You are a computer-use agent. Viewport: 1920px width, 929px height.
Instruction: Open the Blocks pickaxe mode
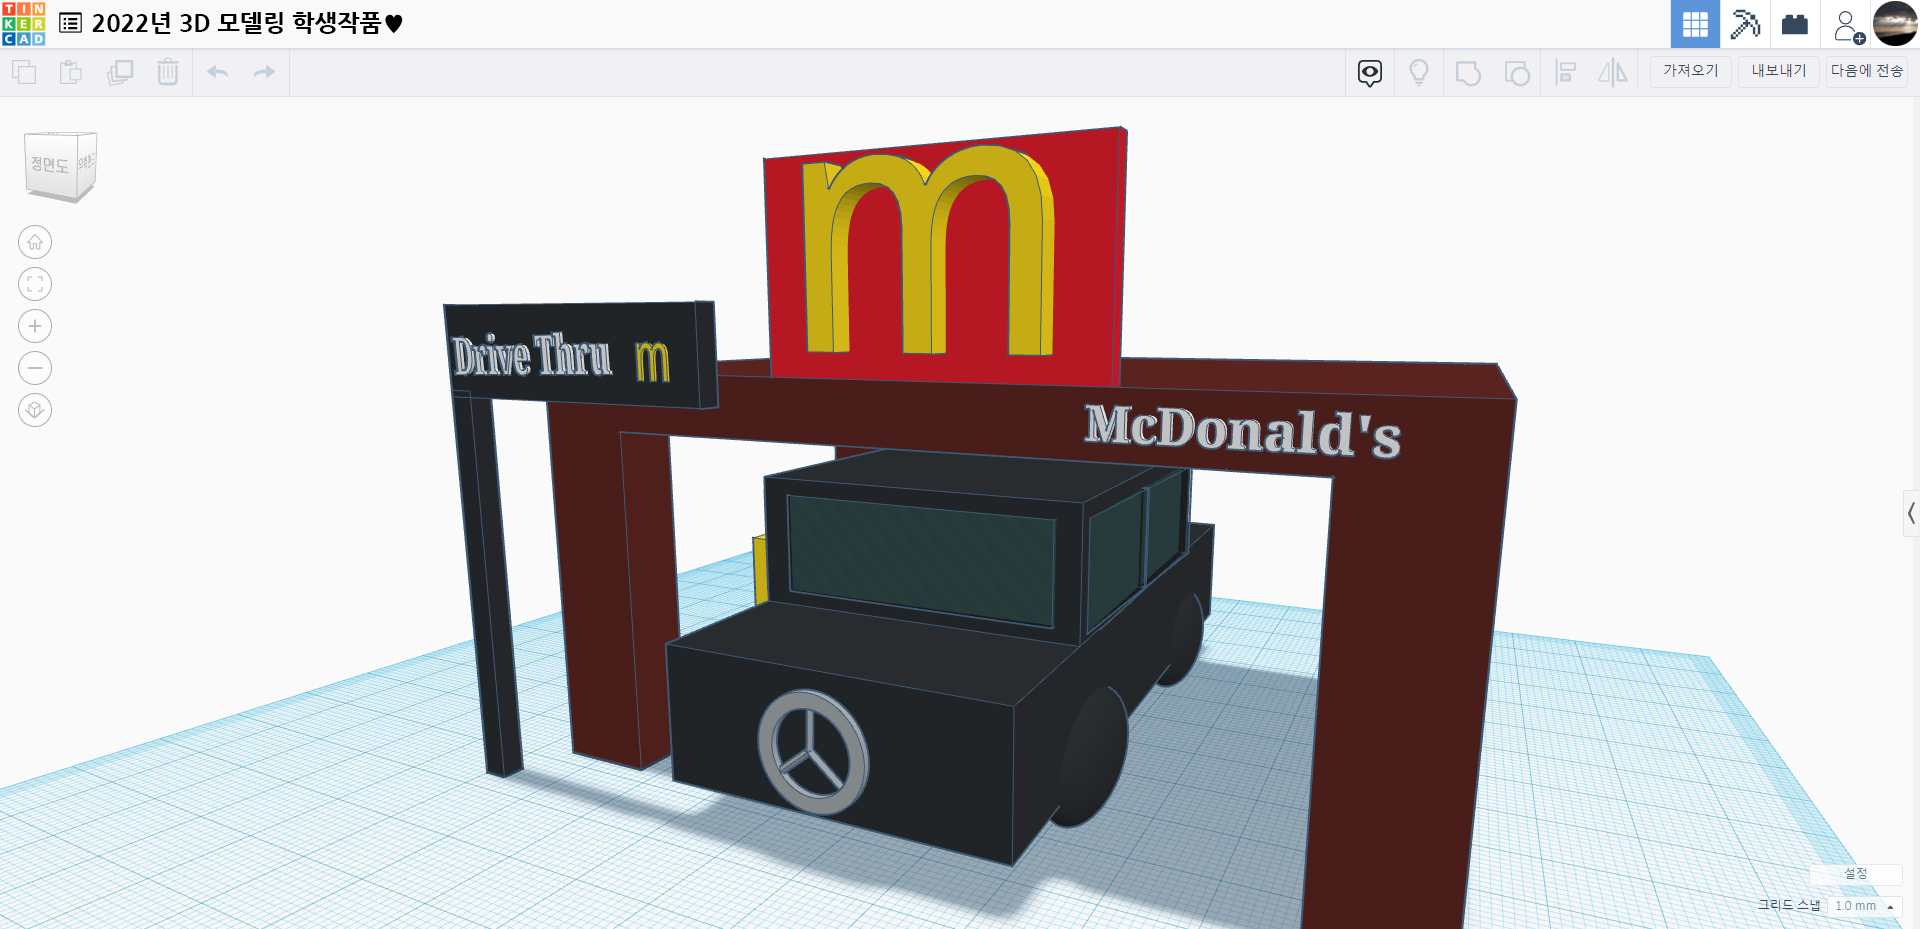1745,24
